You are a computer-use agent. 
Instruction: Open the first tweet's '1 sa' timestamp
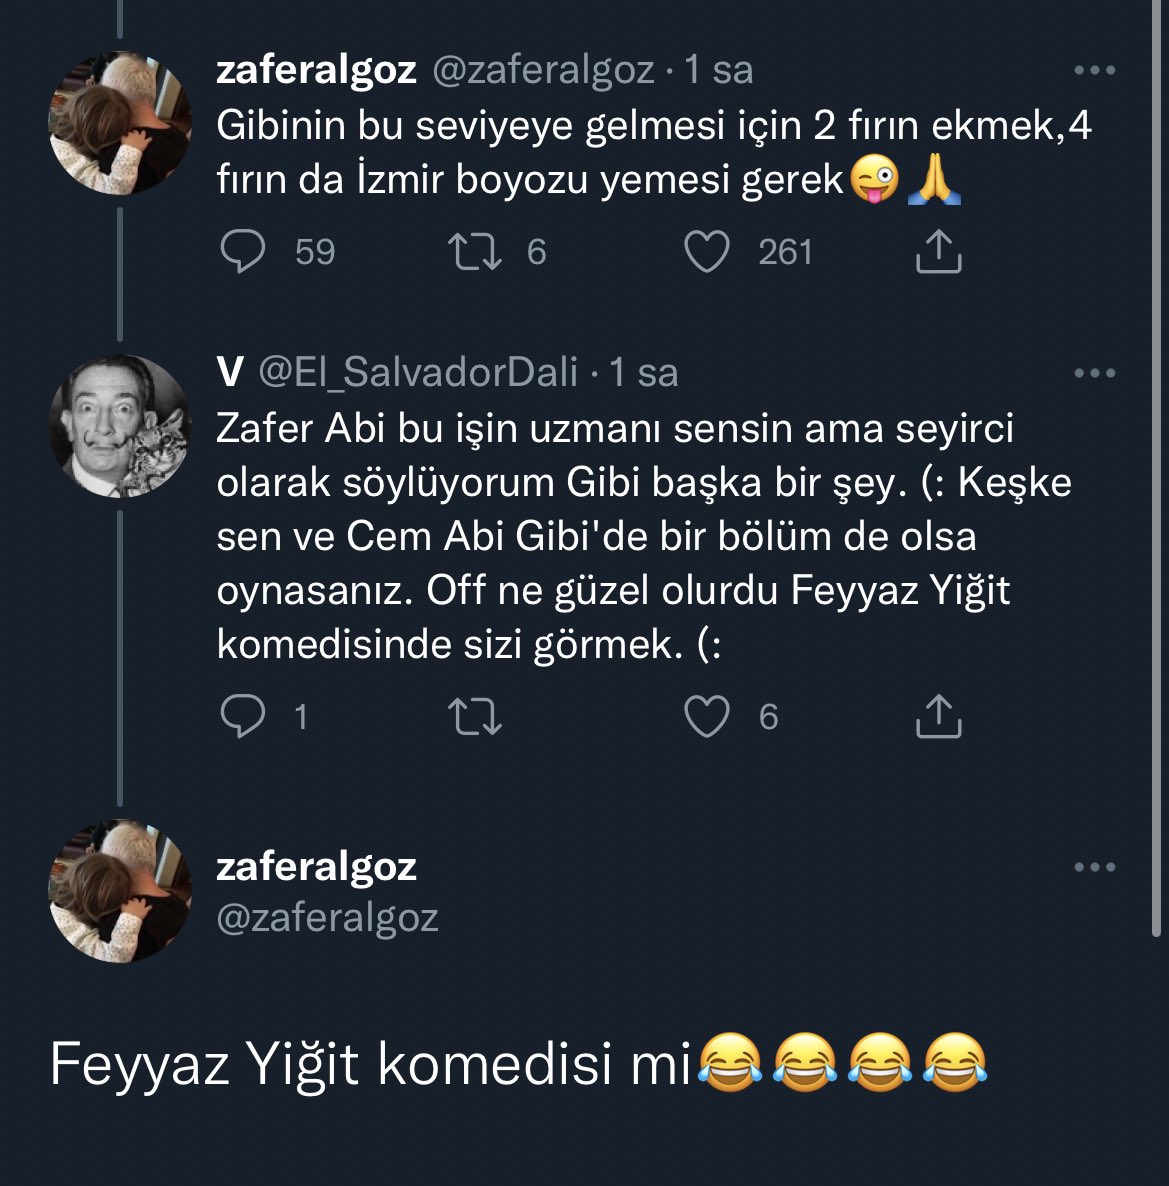coord(718,70)
